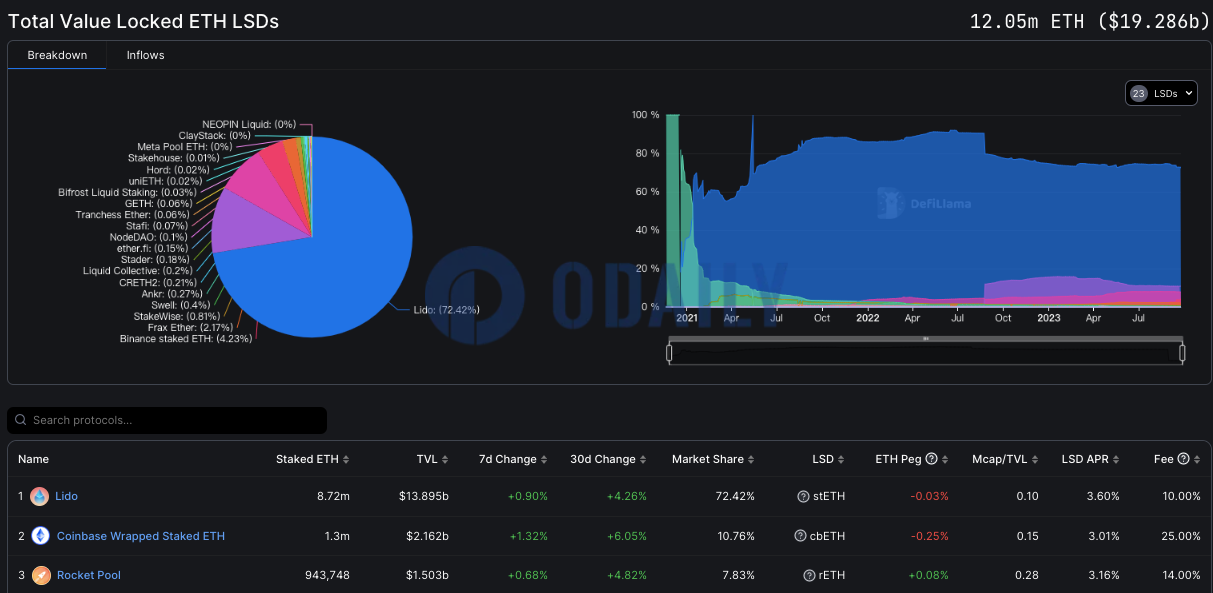This screenshot has height=593, width=1213.
Task: Click Rocket Pool's staked ETH '943,748'
Action: click(x=327, y=575)
